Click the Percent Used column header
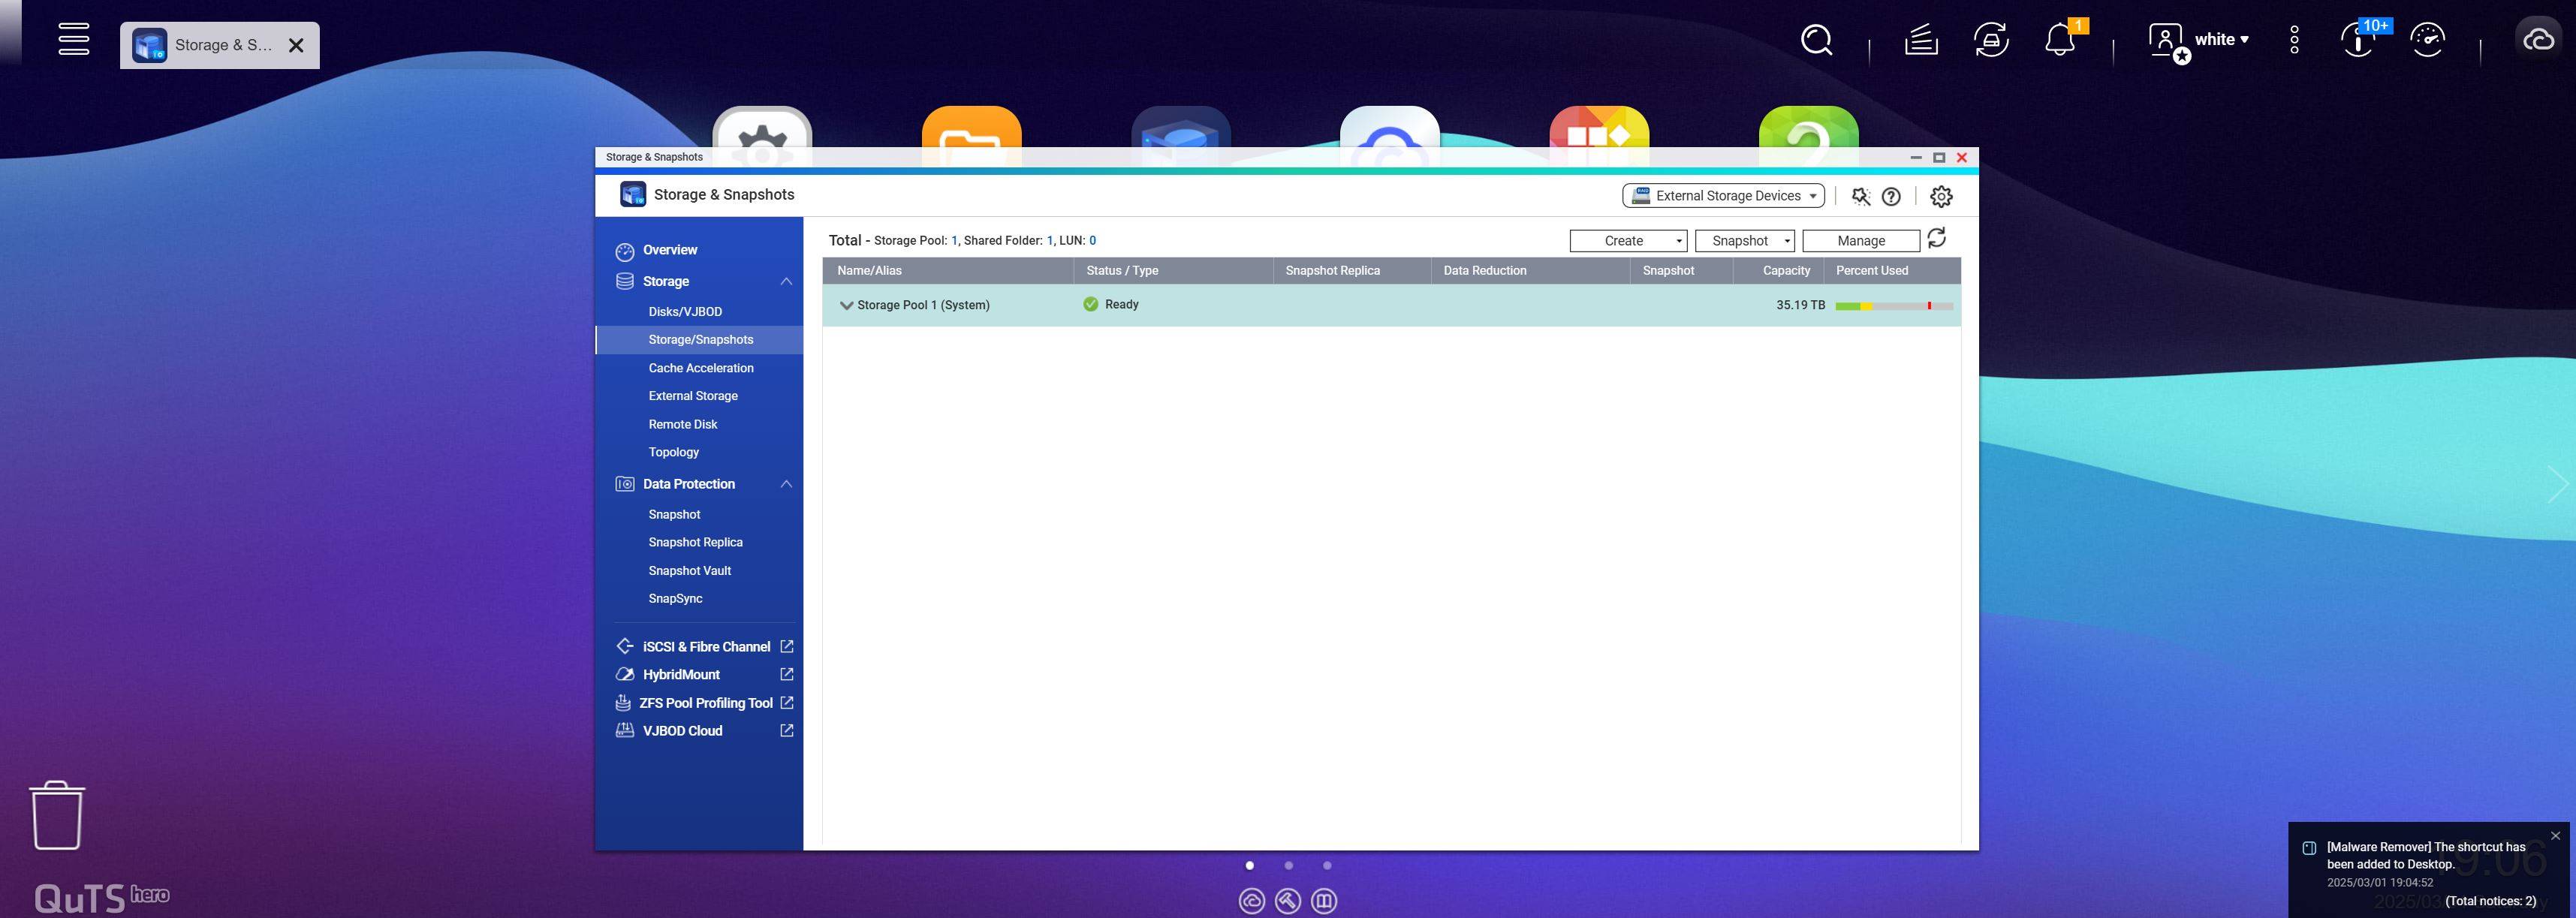The height and width of the screenshot is (918, 2576). click(1892, 271)
